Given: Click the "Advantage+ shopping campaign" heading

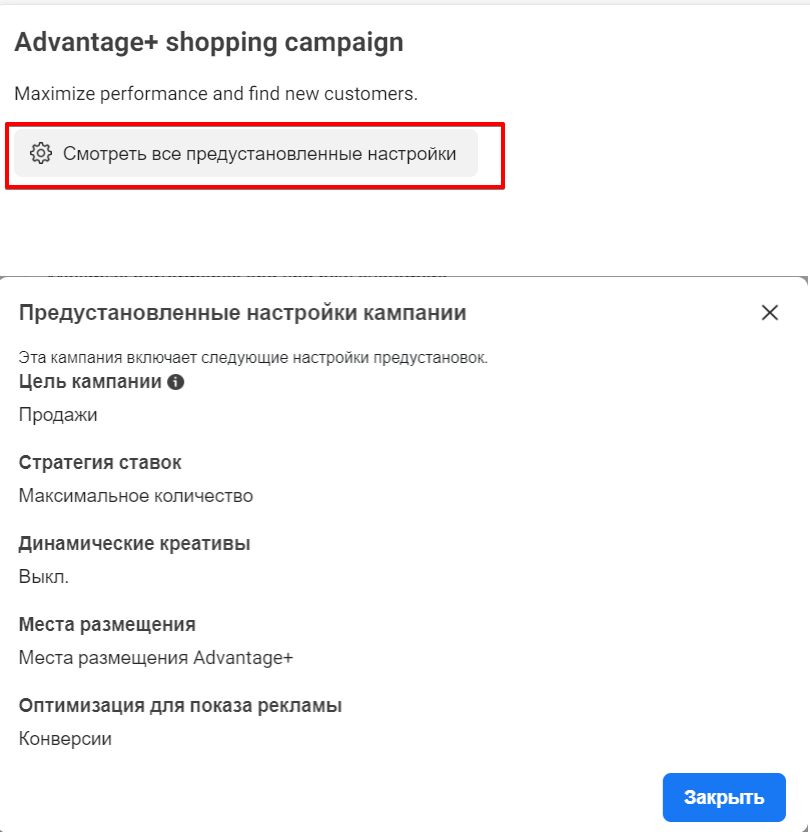Looking at the screenshot, I should (x=209, y=43).
